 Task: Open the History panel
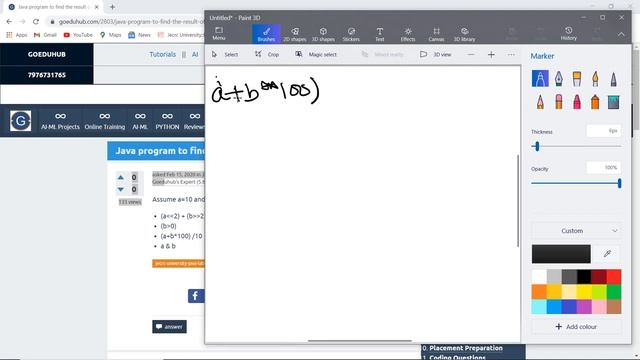[x=569, y=33]
